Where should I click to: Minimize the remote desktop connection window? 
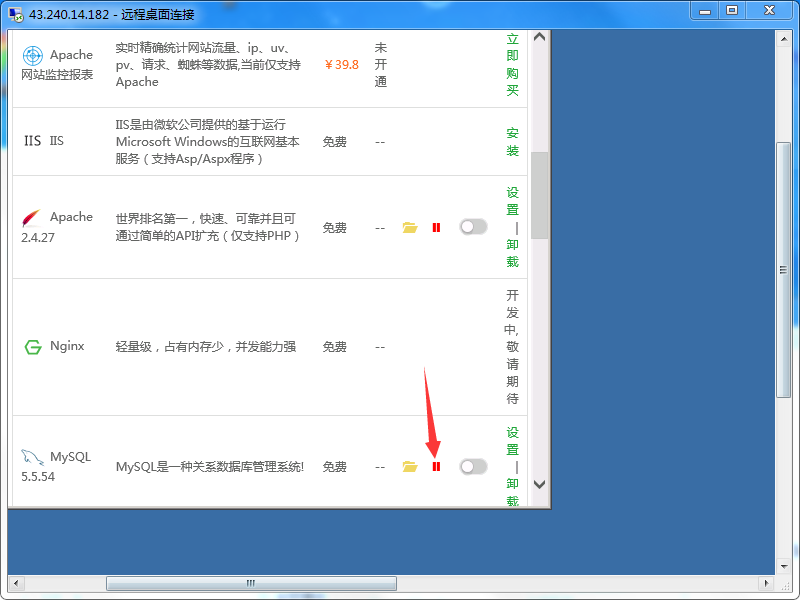(705, 11)
